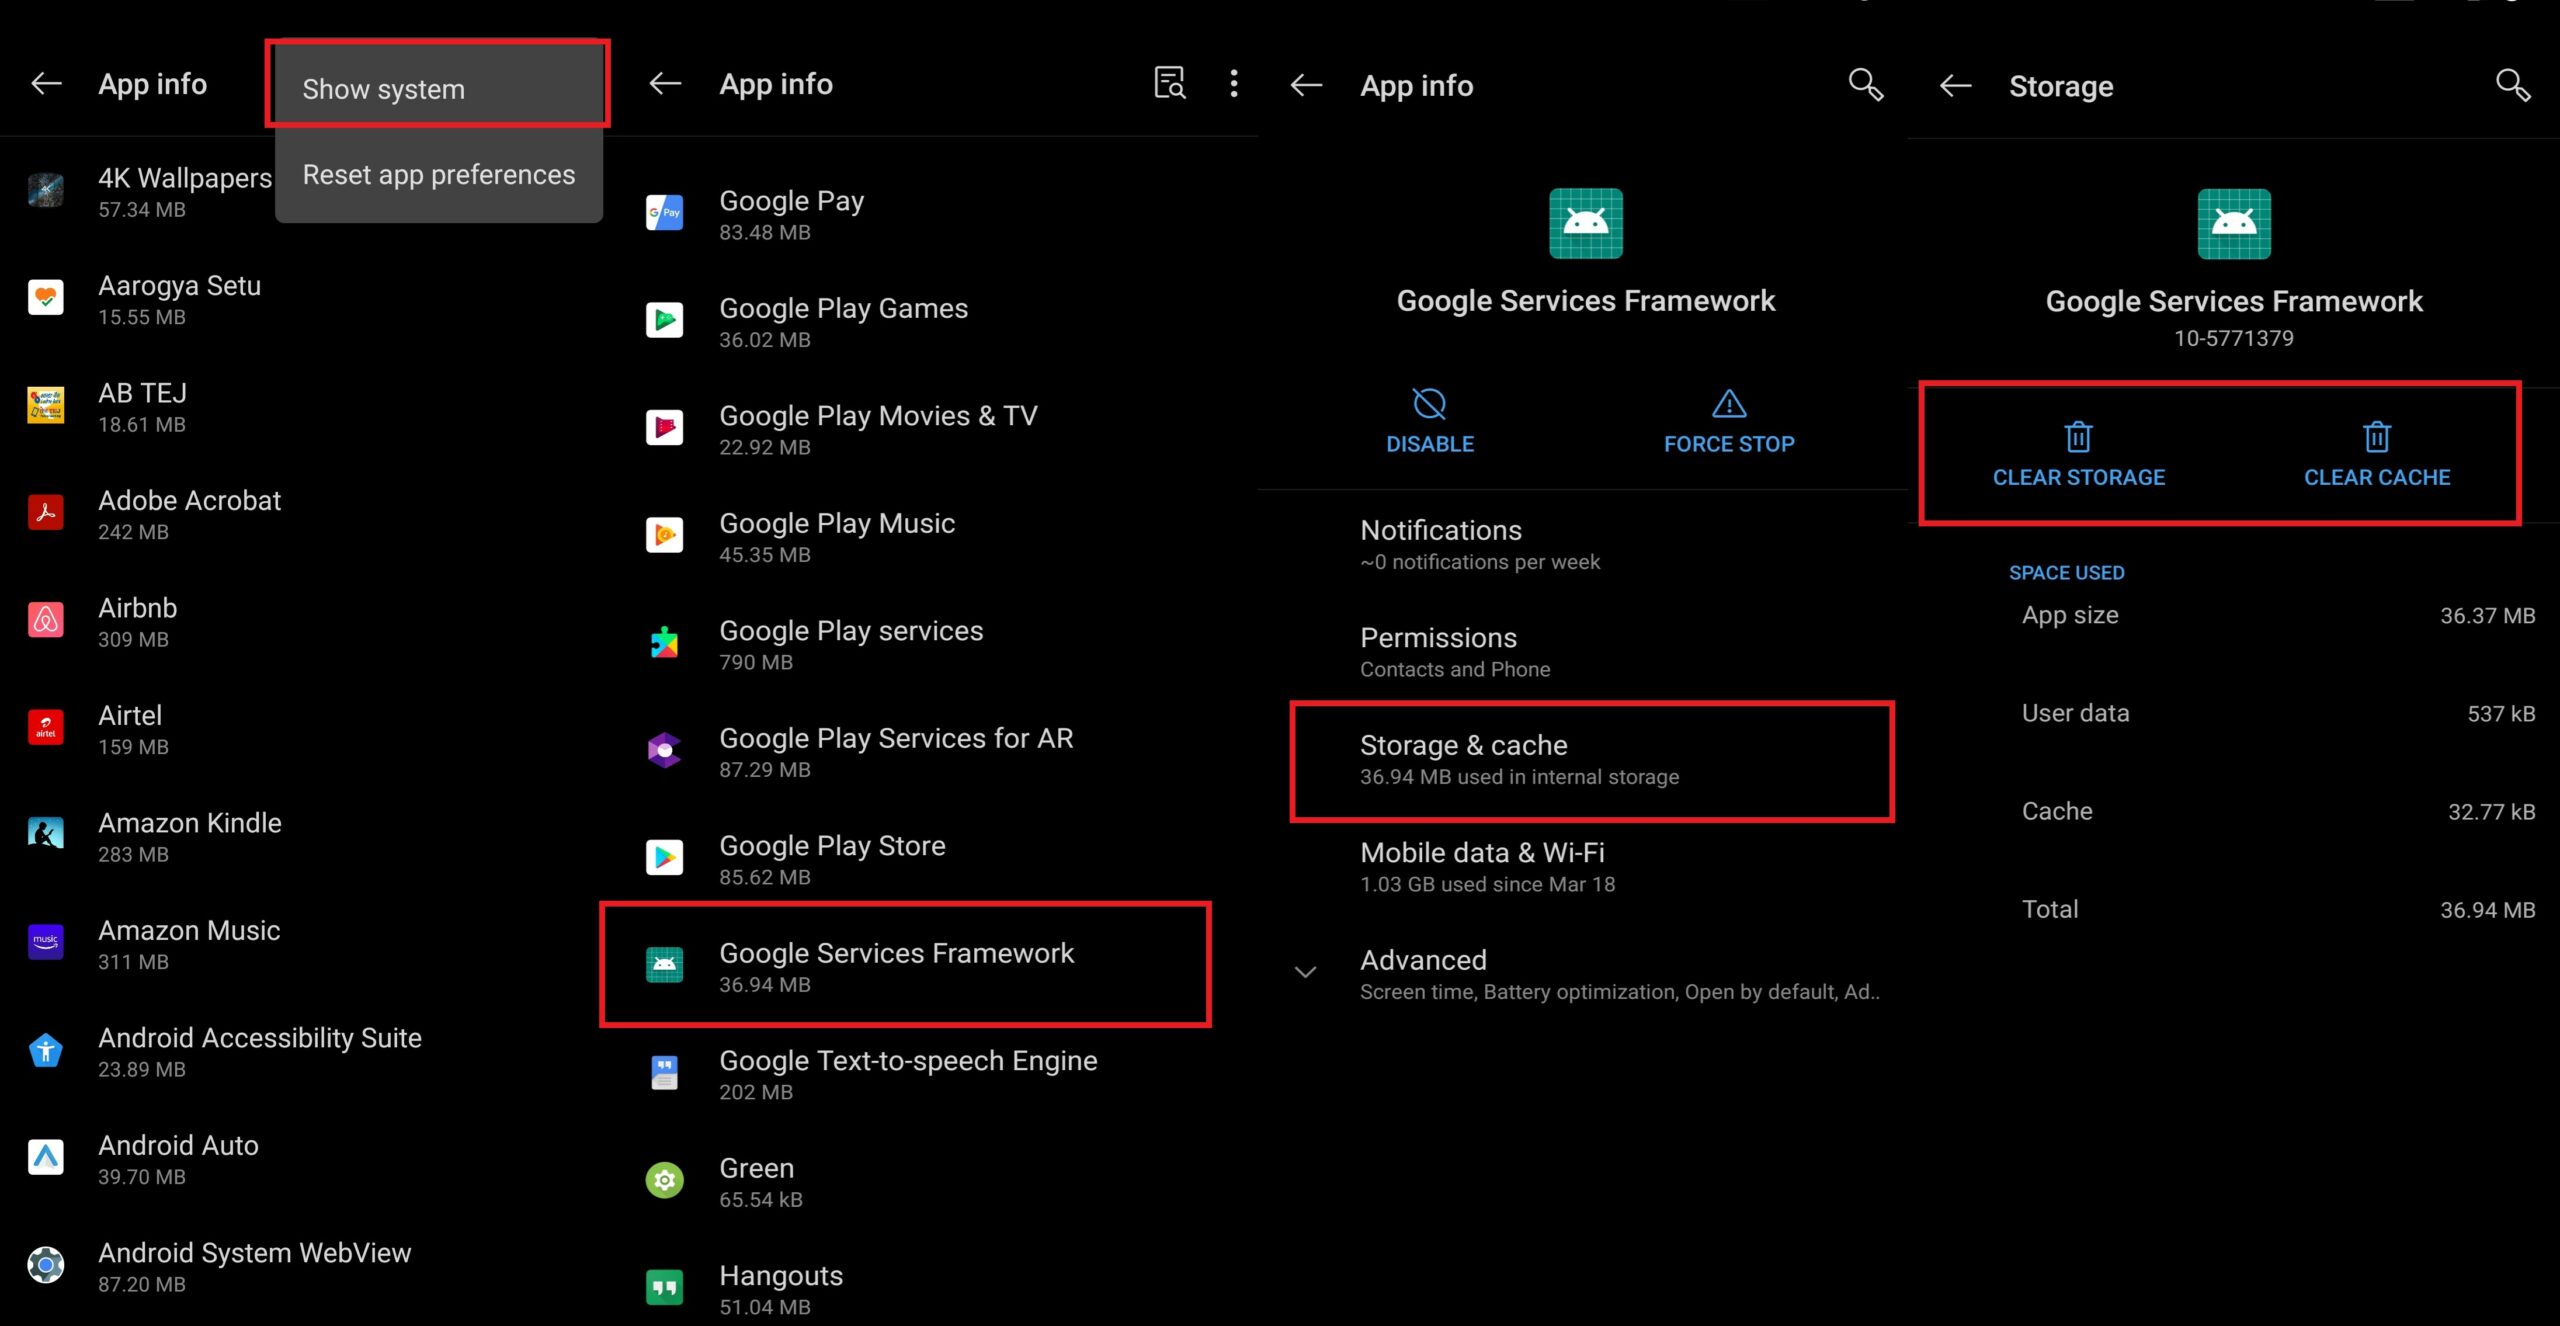Tap CLEAR CACHE button
The height and width of the screenshot is (1326, 2560).
point(2377,454)
